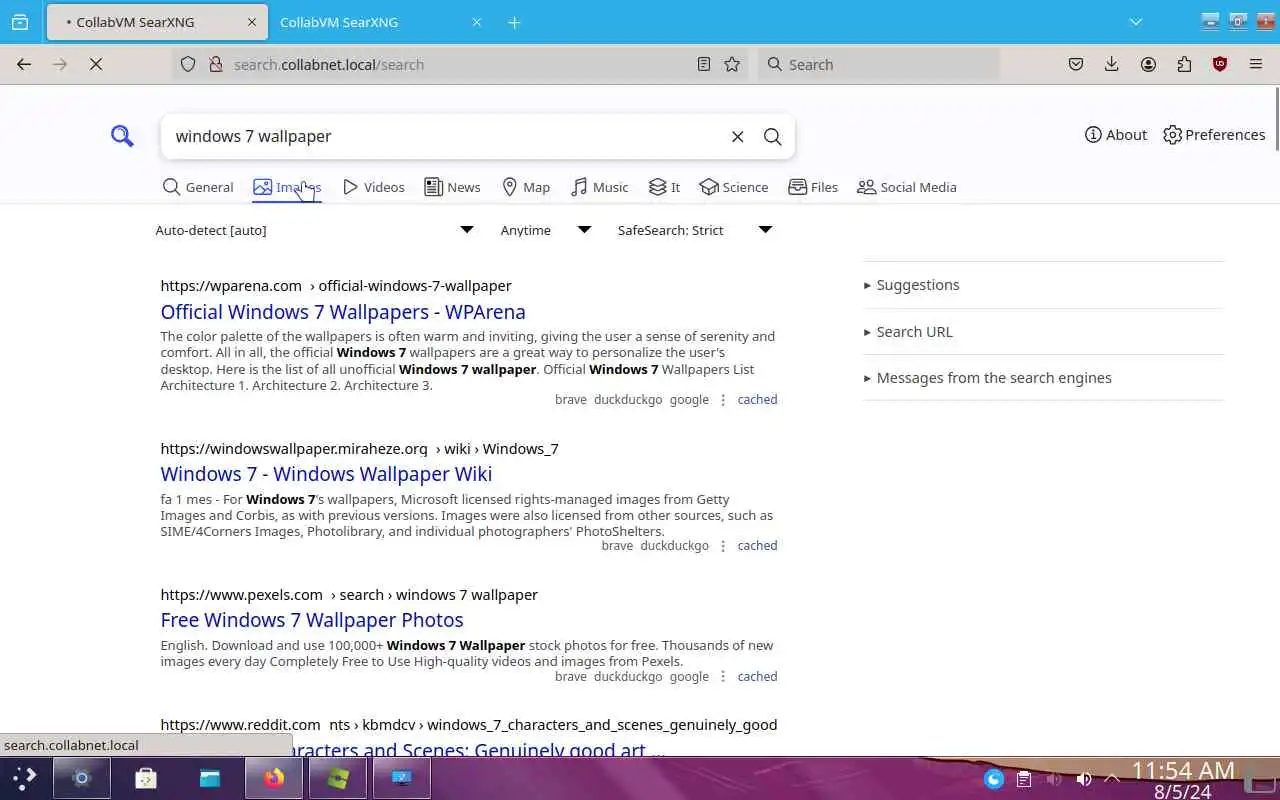Click the insecure connection padlock icon
This screenshot has width=1280, height=800.
tap(215, 64)
